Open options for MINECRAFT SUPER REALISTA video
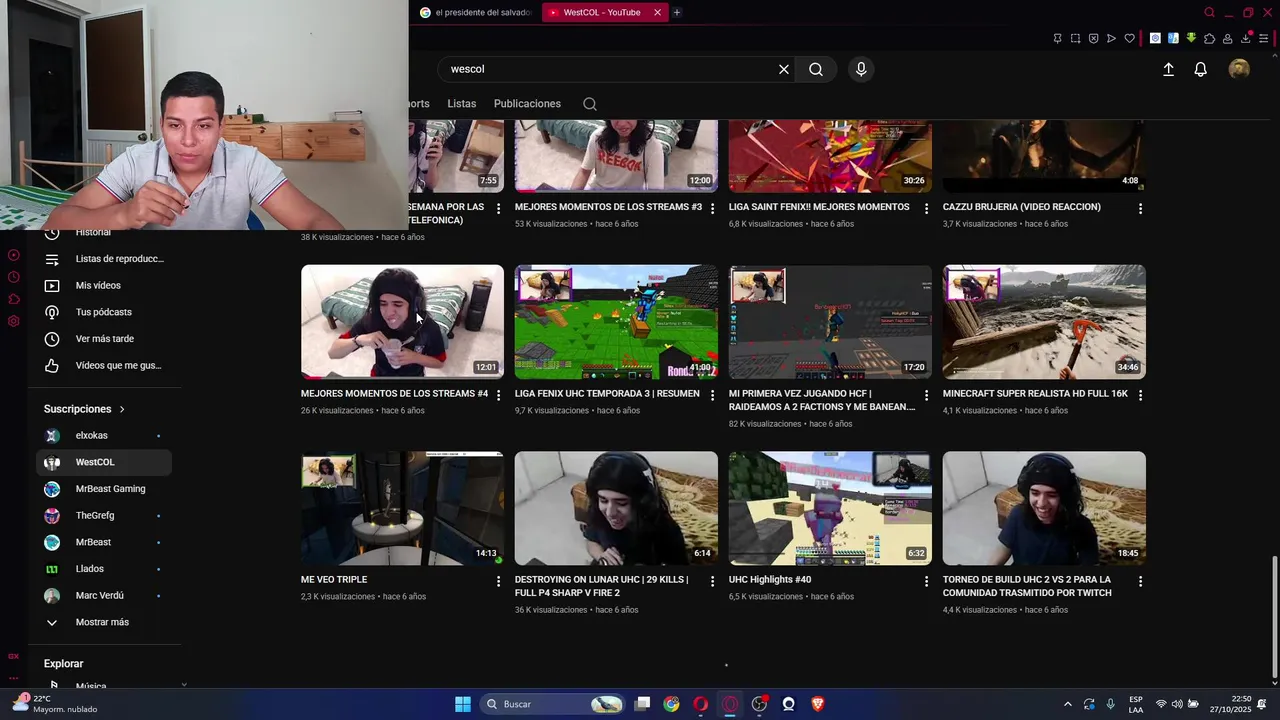1280x720 pixels. click(x=1140, y=395)
